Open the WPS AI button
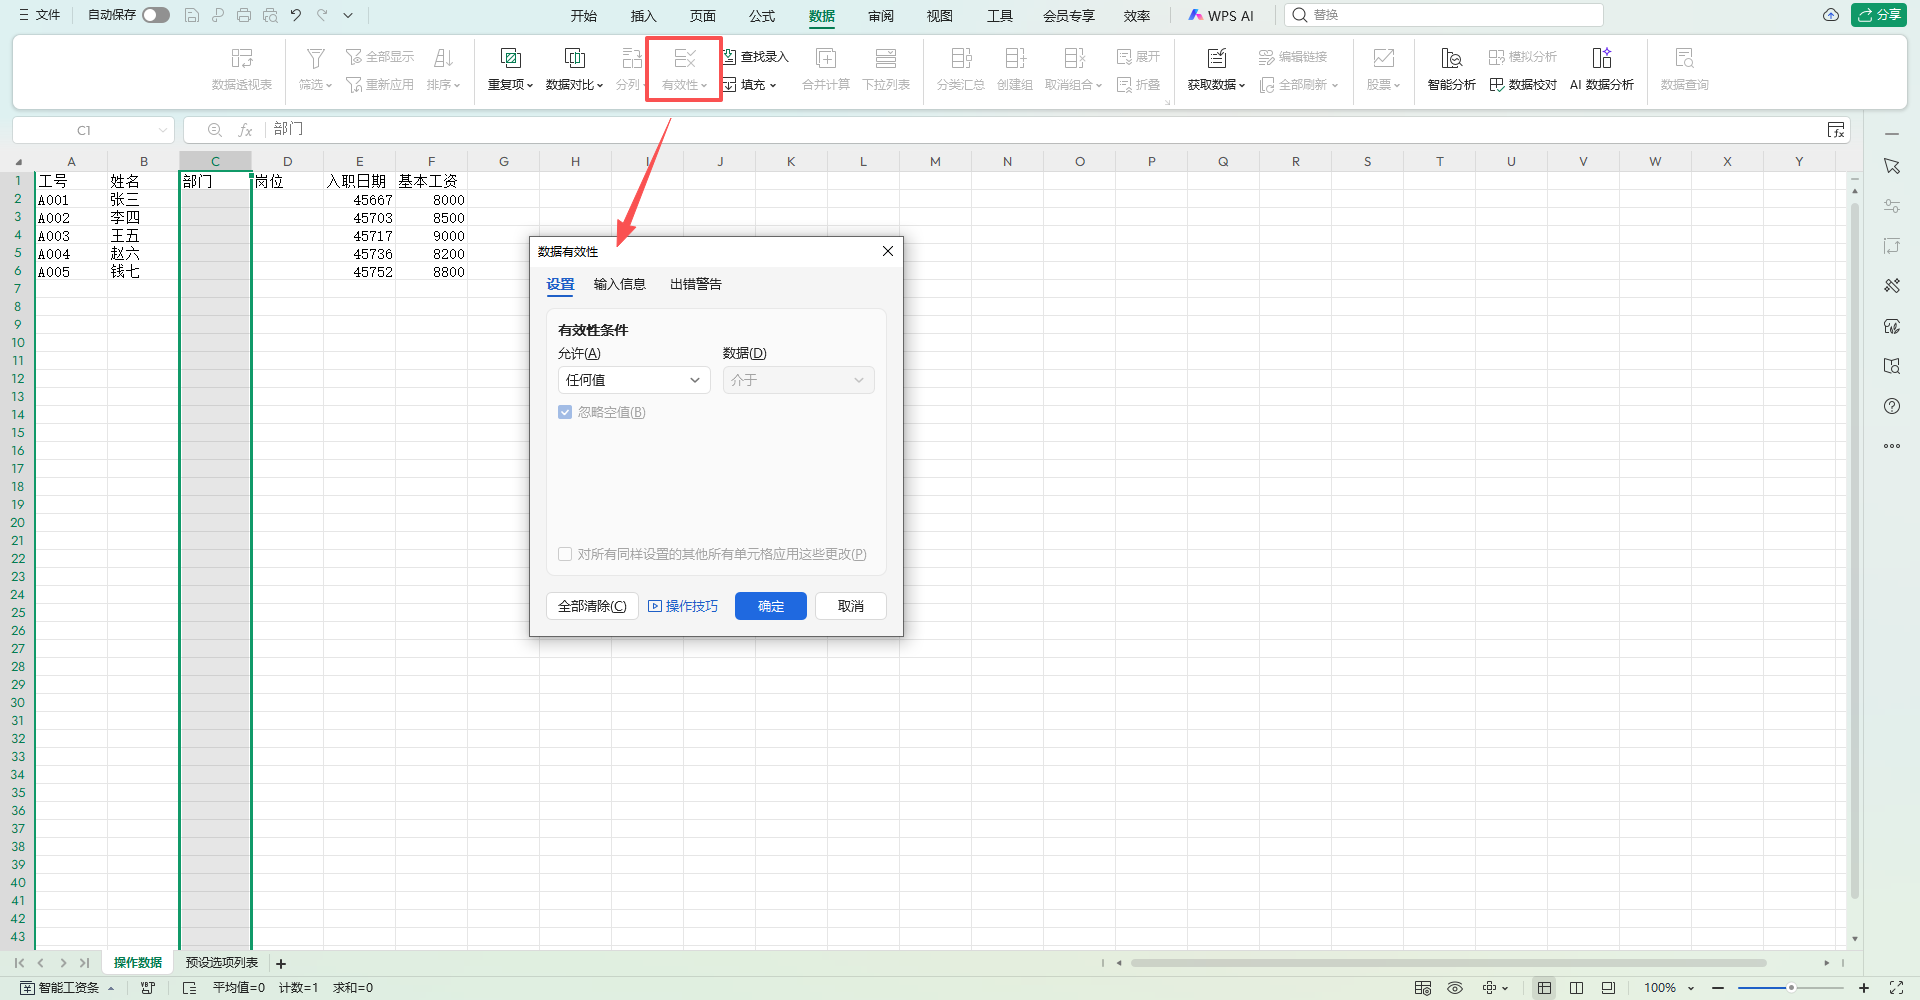1920x1000 pixels. click(1221, 16)
